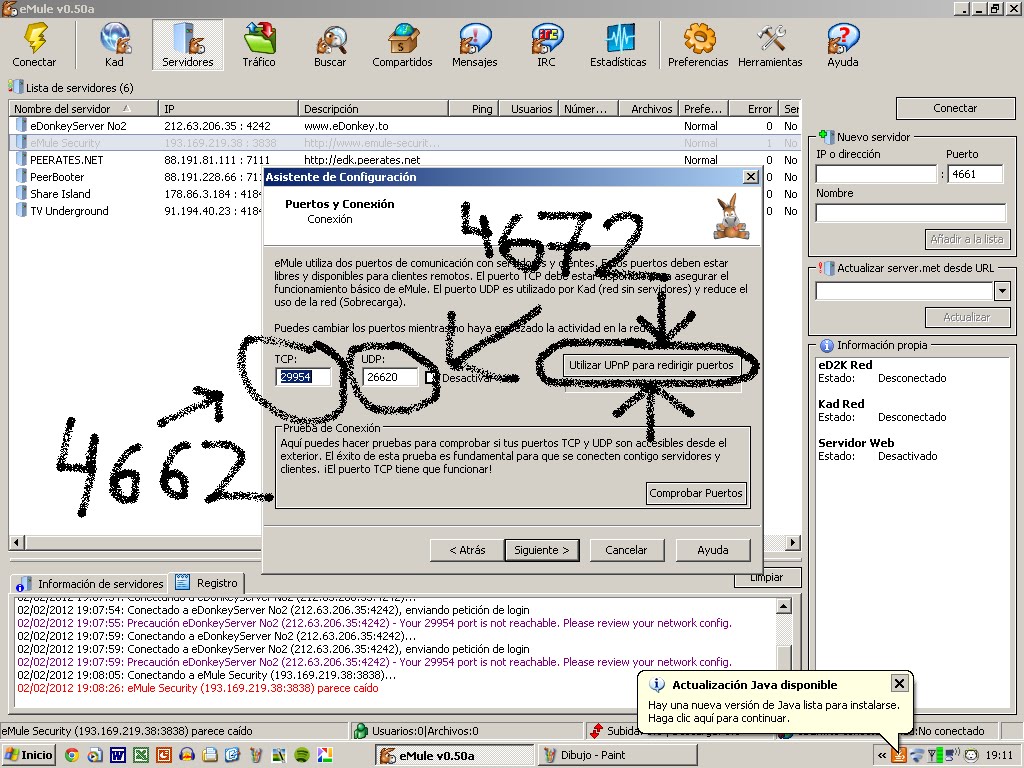Click the Comprobar Puertos button
Image resolution: width=1024 pixels, height=768 pixels.
coord(696,493)
